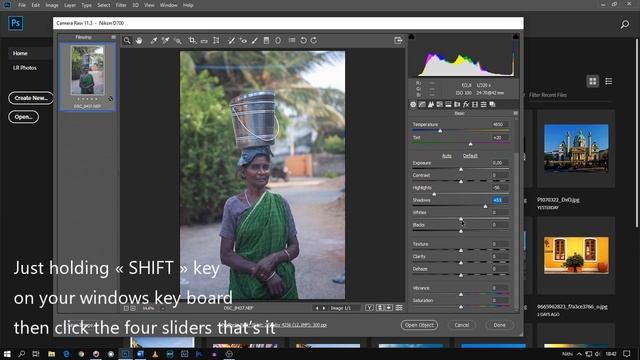Apply Auto tone adjustments

(447, 156)
